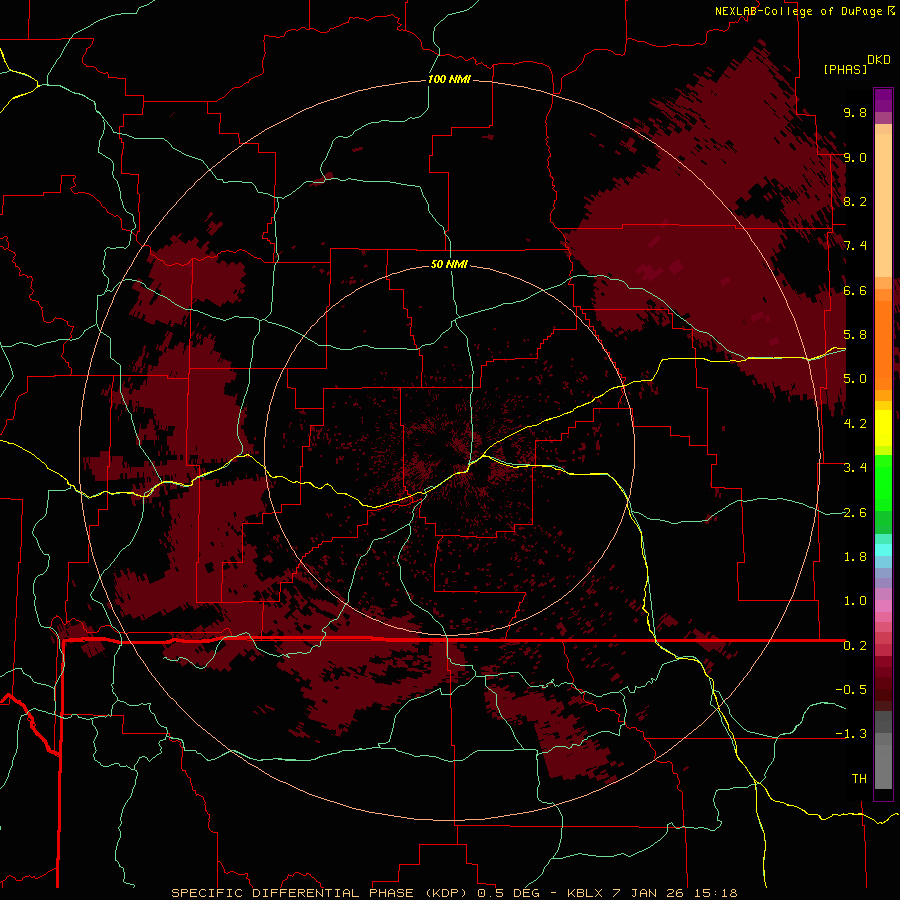The image size is (900, 900).
Task: Click the '50 NMI' range ring label
Action: (x=449, y=264)
